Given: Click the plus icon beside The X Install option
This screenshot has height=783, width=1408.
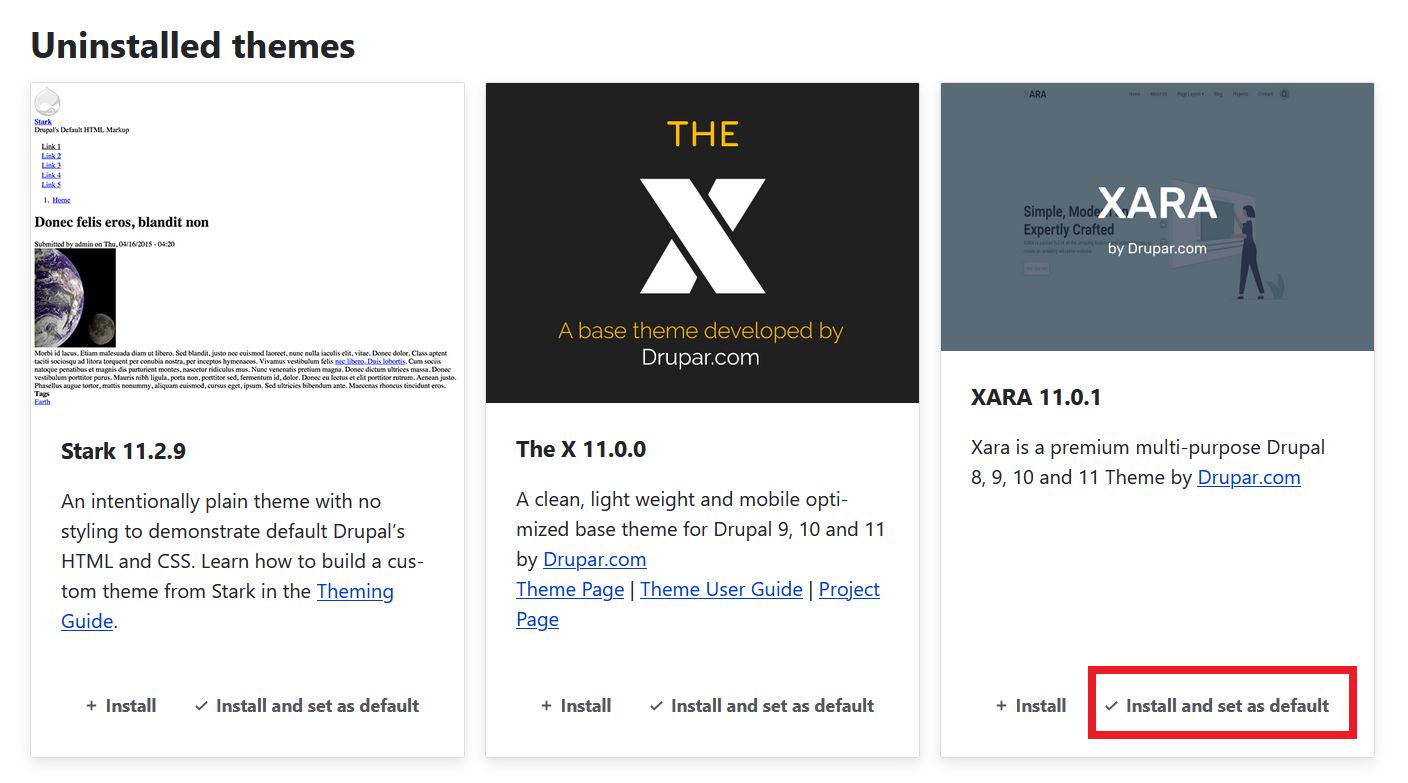Looking at the screenshot, I should pyautogui.click(x=547, y=705).
